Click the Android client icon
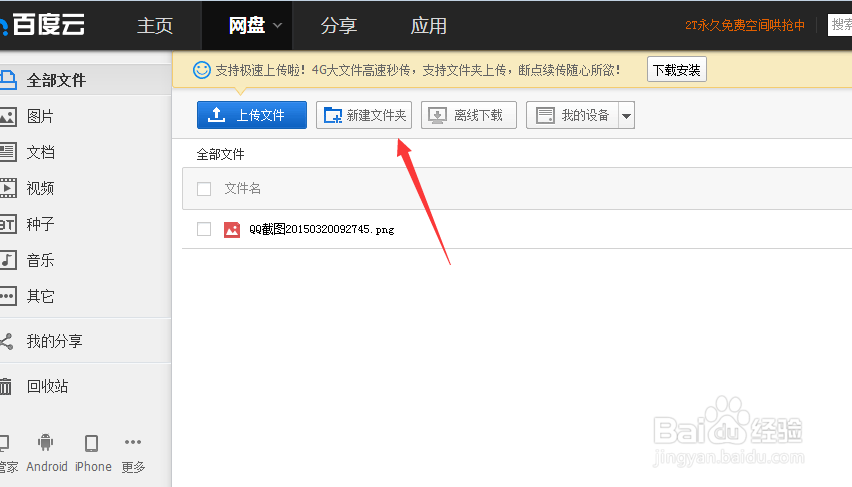The height and width of the screenshot is (487, 852). pyautogui.click(x=46, y=443)
